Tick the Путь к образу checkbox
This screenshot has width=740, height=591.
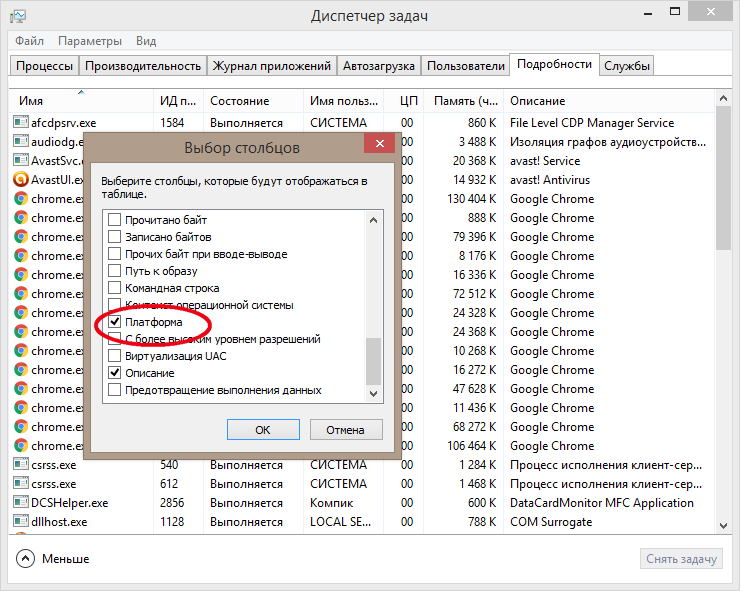click(x=114, y=270)
